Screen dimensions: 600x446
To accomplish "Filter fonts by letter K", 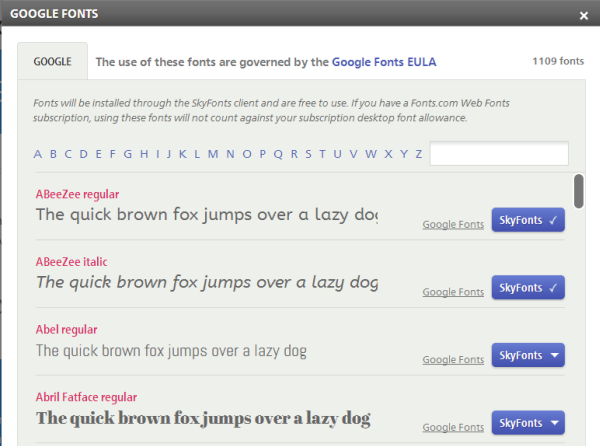I will (183, 154).
